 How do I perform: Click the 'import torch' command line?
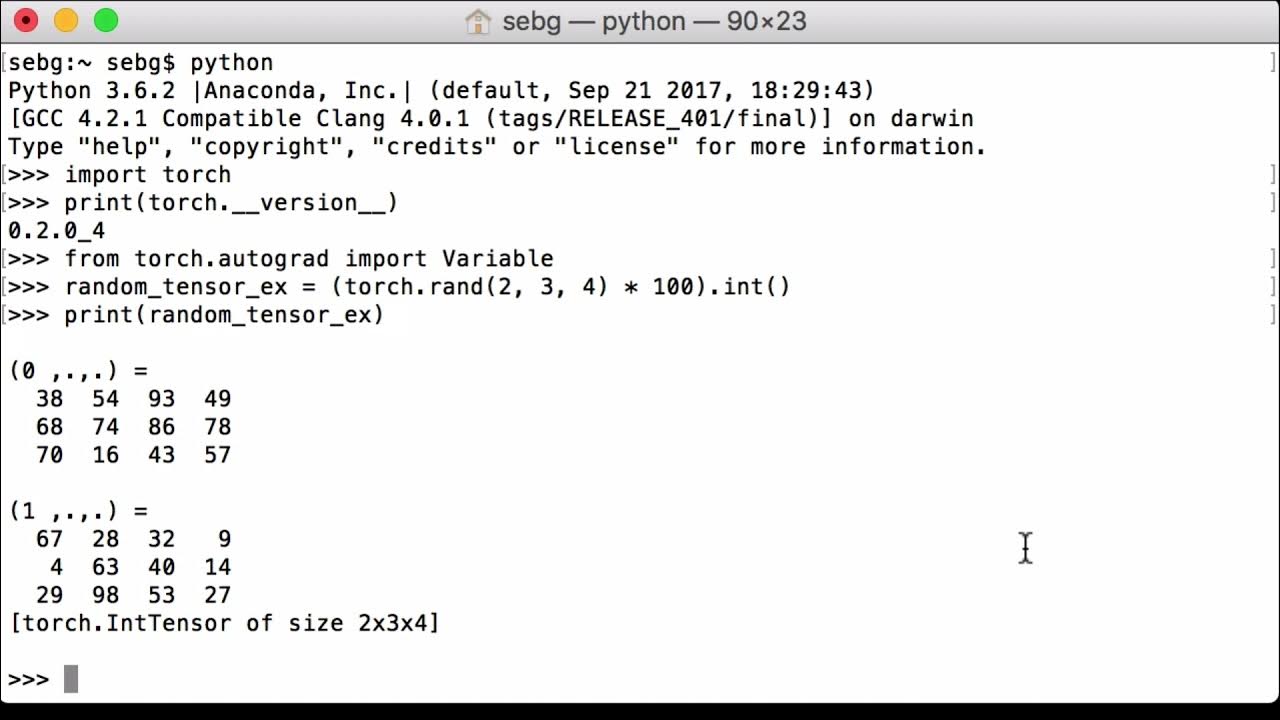pos(148,175)
